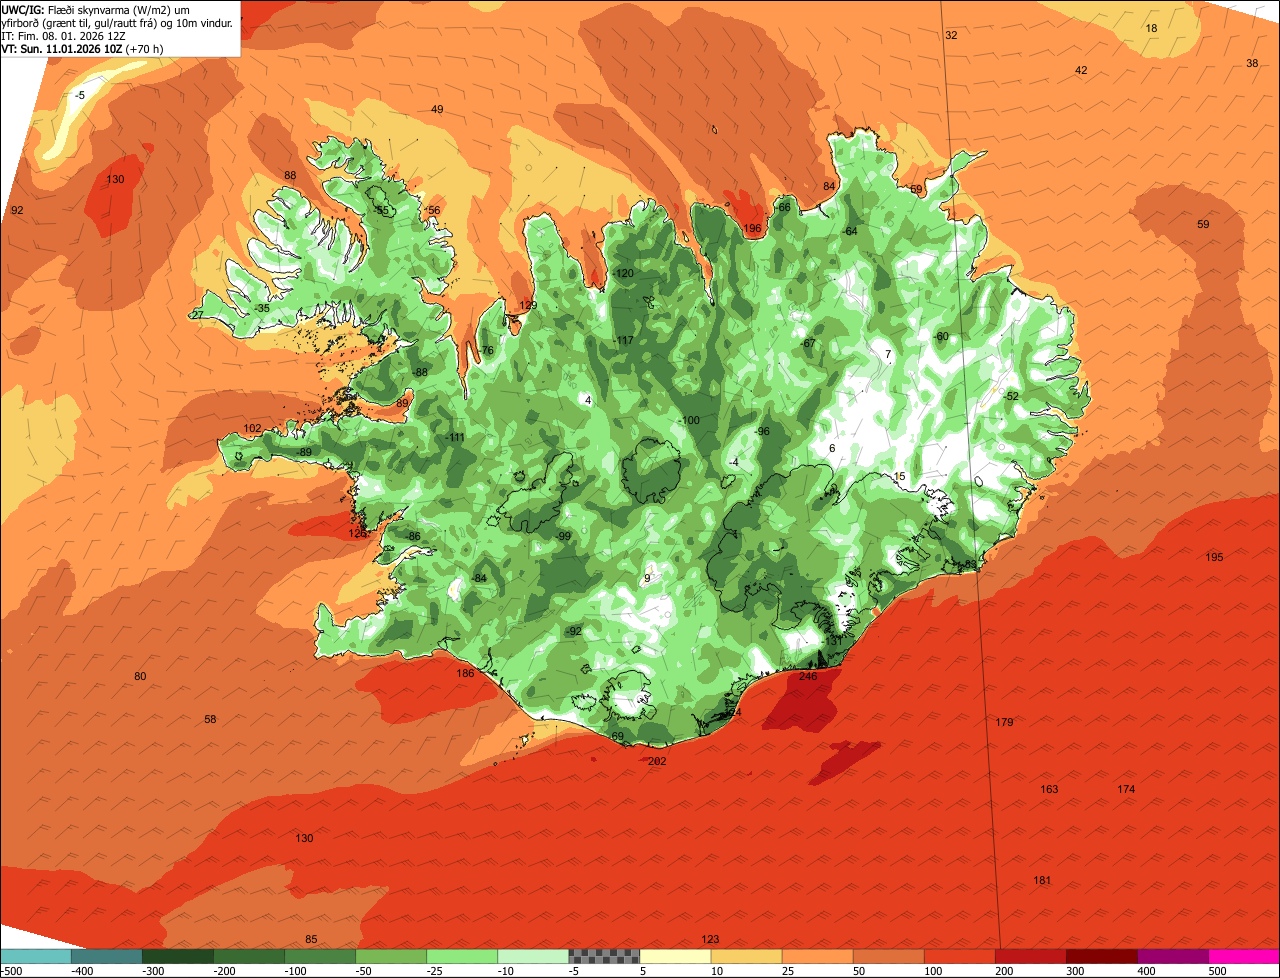The height and width of the screenshot is (978, 1280).
Task: Click the dark green -200 to -100 legend swatch
Action: [x=249, y=955]
